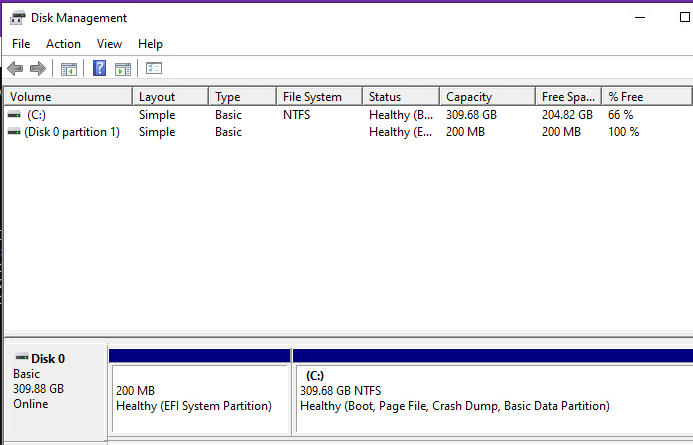The image size is (693, 445).
Task: Click the drive icon beside Disk 0 partition 1
Action: click(14, 132)
